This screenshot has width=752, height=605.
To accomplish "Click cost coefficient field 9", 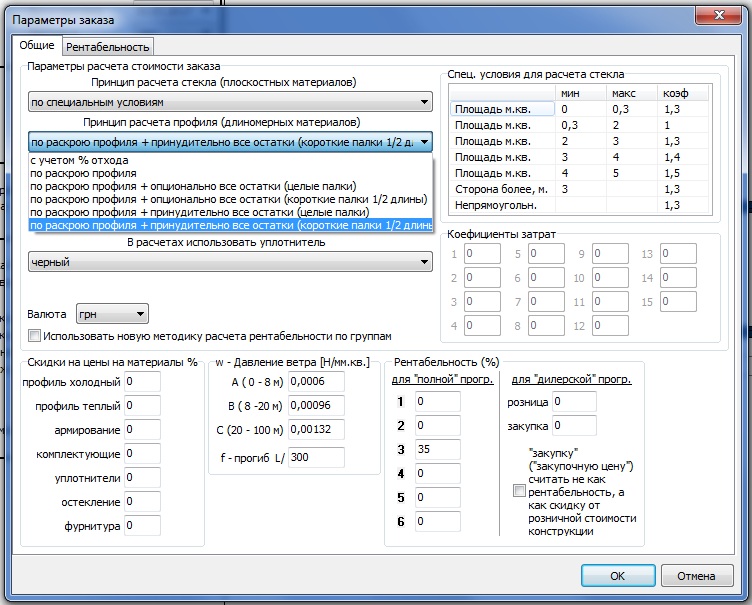I will (x=610, y=253).
